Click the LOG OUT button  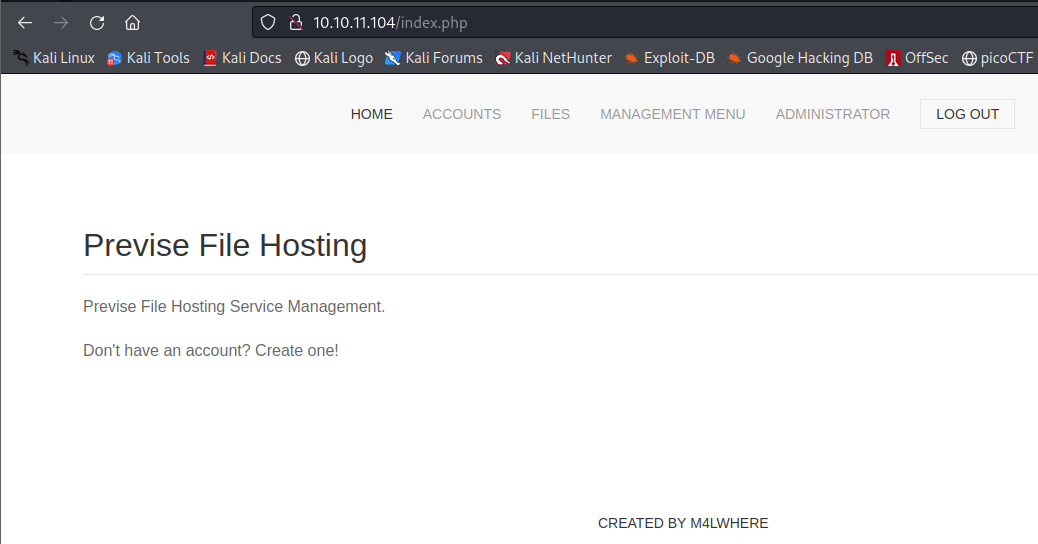pos(967,114)
